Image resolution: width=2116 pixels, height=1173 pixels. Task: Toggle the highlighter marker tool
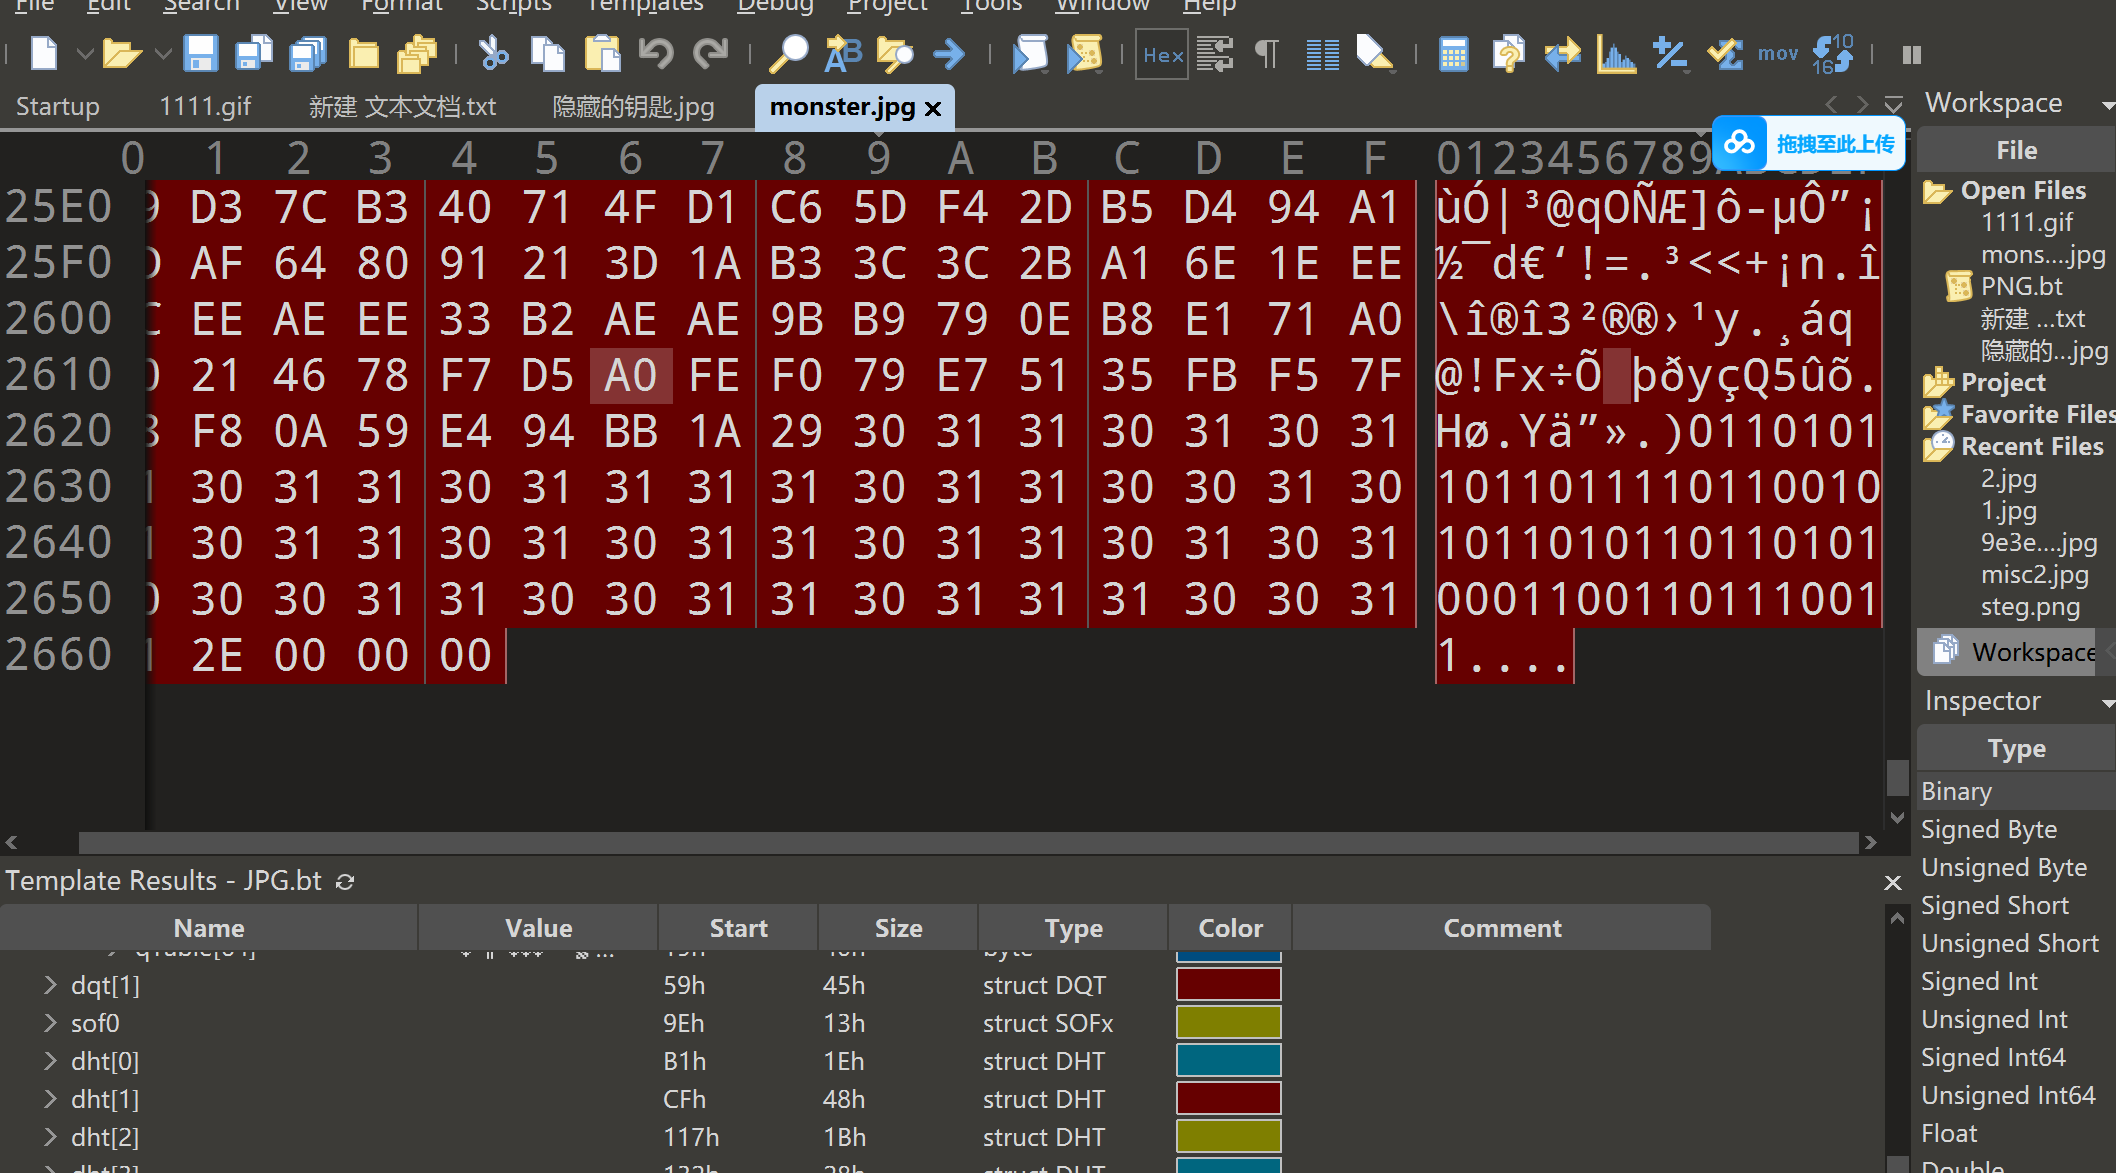click(1374, 54)
